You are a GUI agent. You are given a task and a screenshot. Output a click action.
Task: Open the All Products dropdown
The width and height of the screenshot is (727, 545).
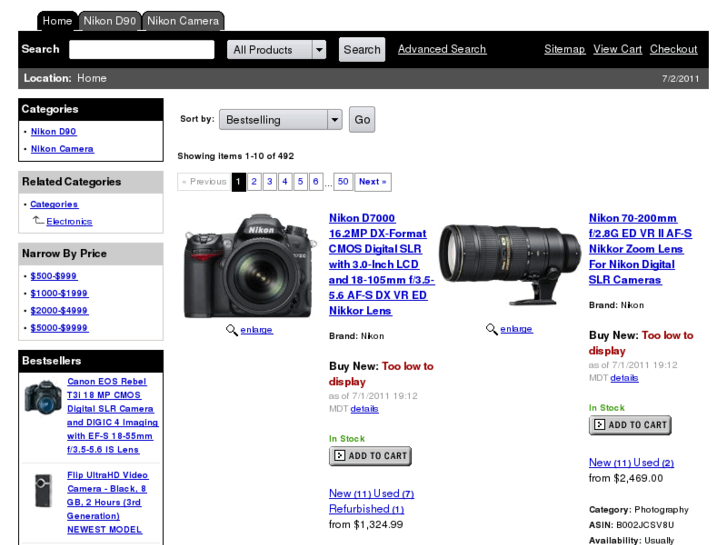(x=276, y=50)
